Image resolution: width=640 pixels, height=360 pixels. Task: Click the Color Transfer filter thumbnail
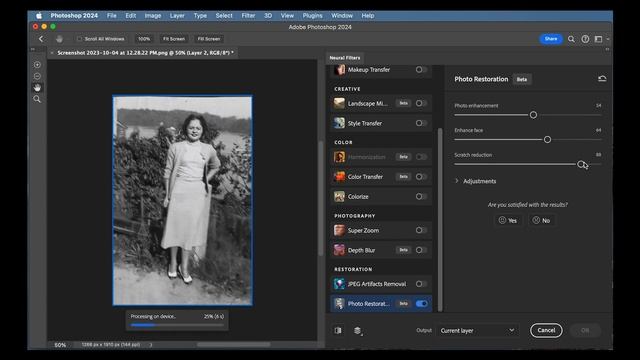pos(339,176)
